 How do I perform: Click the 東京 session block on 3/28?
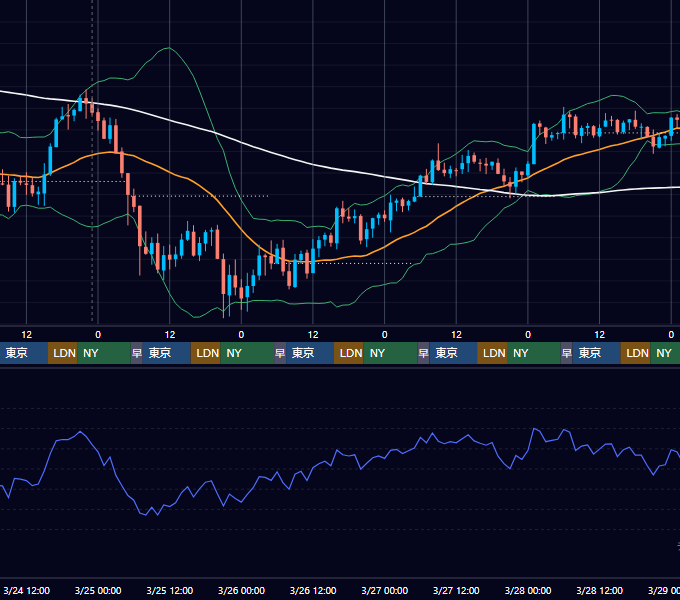(596, 353)
